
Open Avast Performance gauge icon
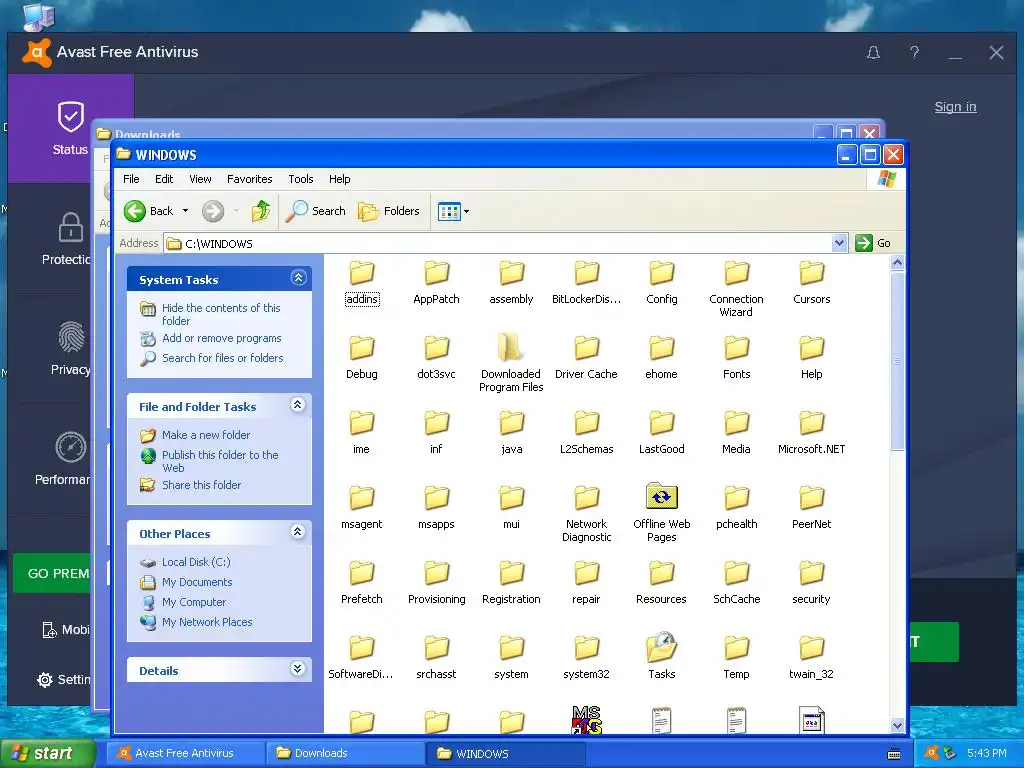[x=71, y=447]
